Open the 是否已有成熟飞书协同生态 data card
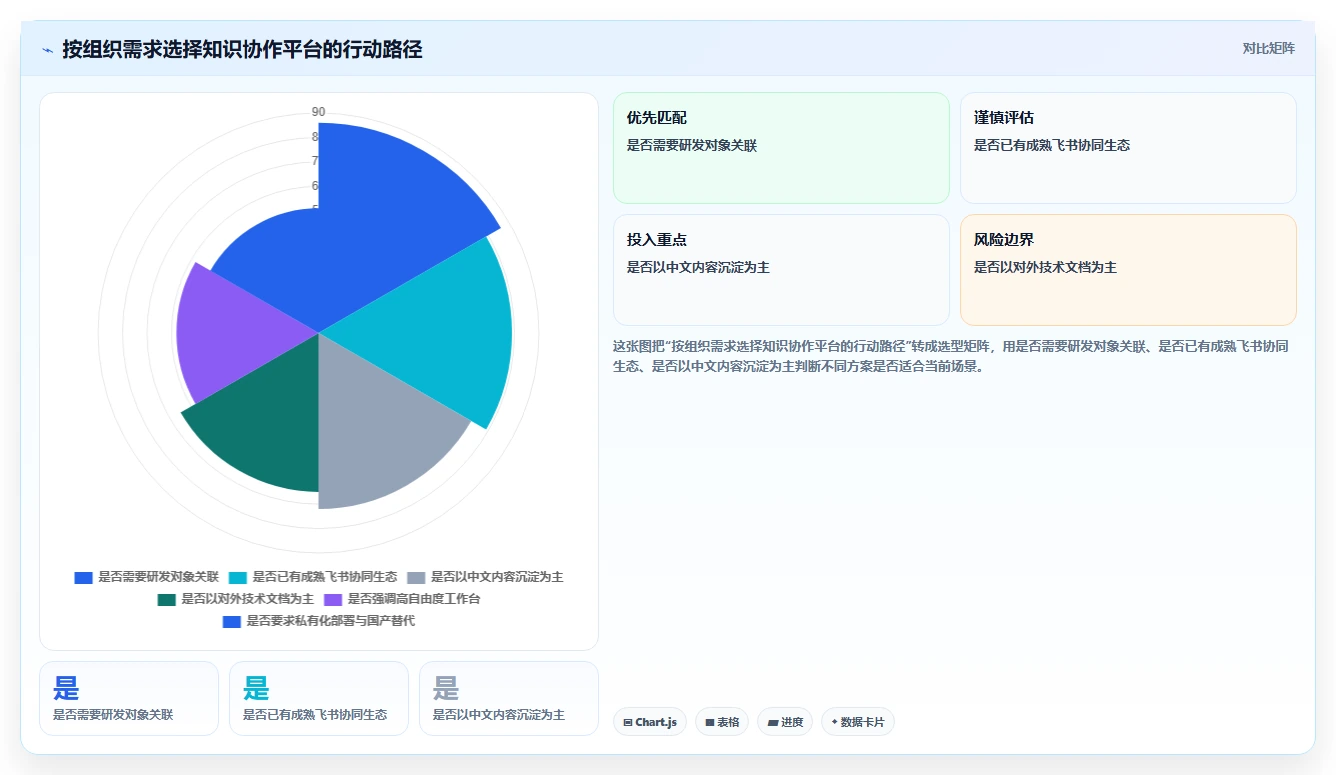This screenshot has height=775, width=1336. [319, 698]
